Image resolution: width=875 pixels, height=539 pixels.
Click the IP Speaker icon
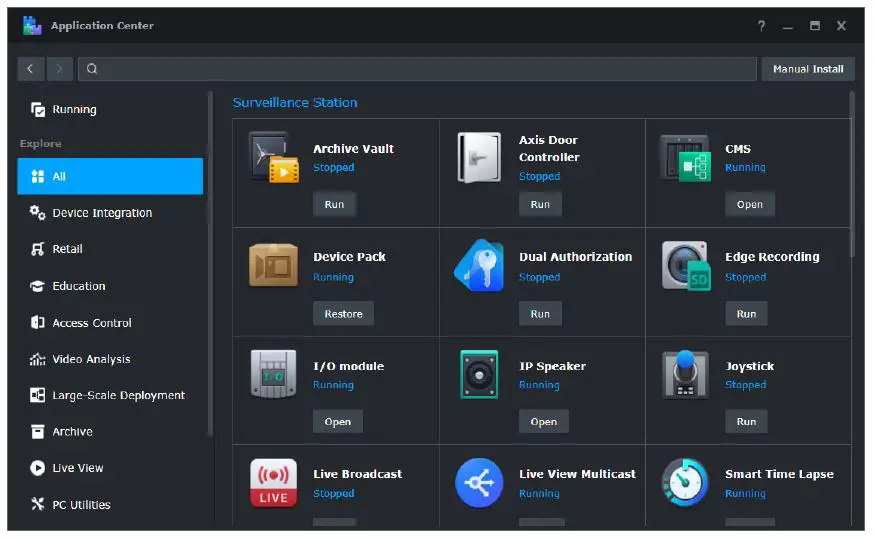pyautogui.click(x=479, y=374)
